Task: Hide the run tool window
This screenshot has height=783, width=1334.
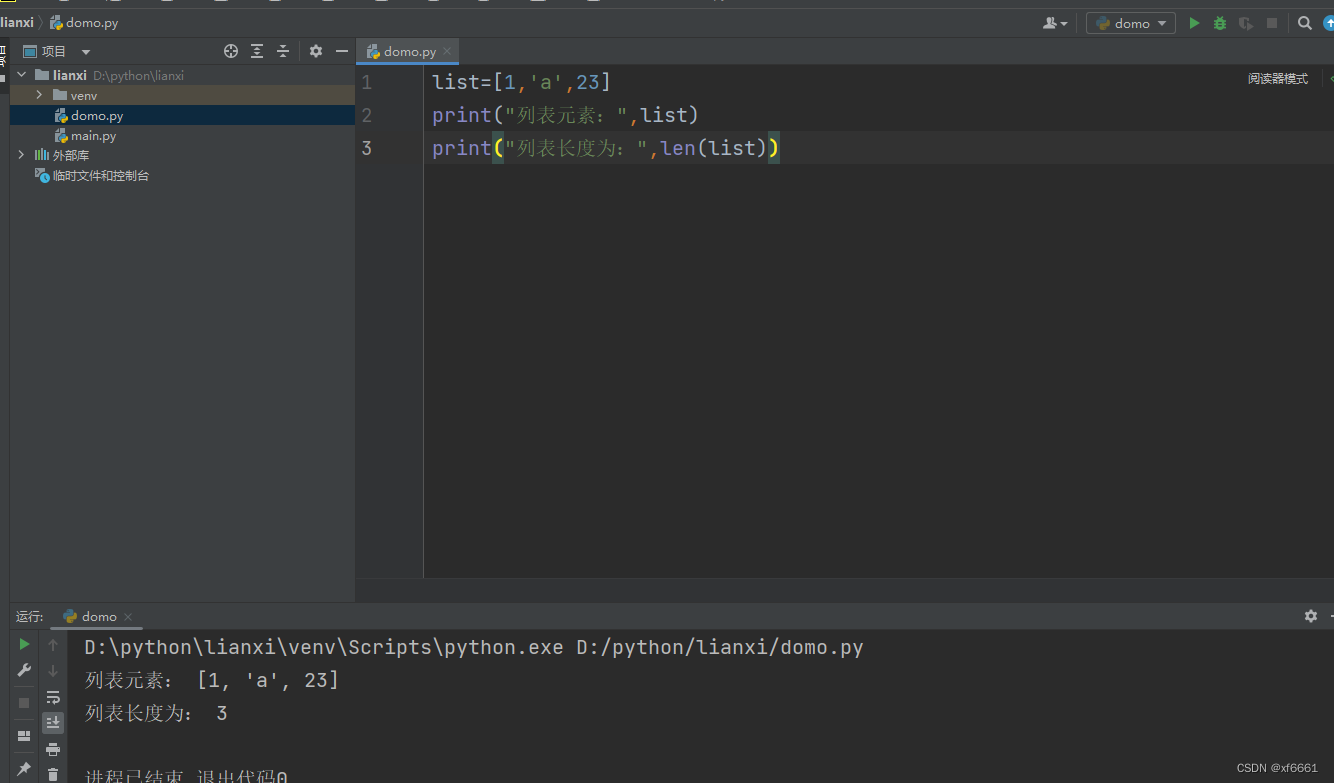Action: [1331, 616]
